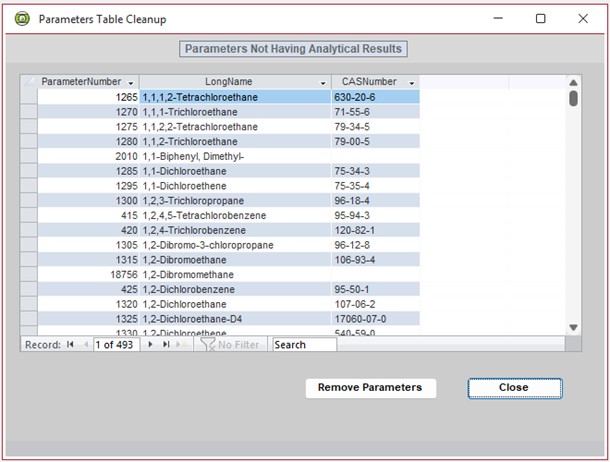
Task: Click CAS number 17060-07-0
Action: 375,319
